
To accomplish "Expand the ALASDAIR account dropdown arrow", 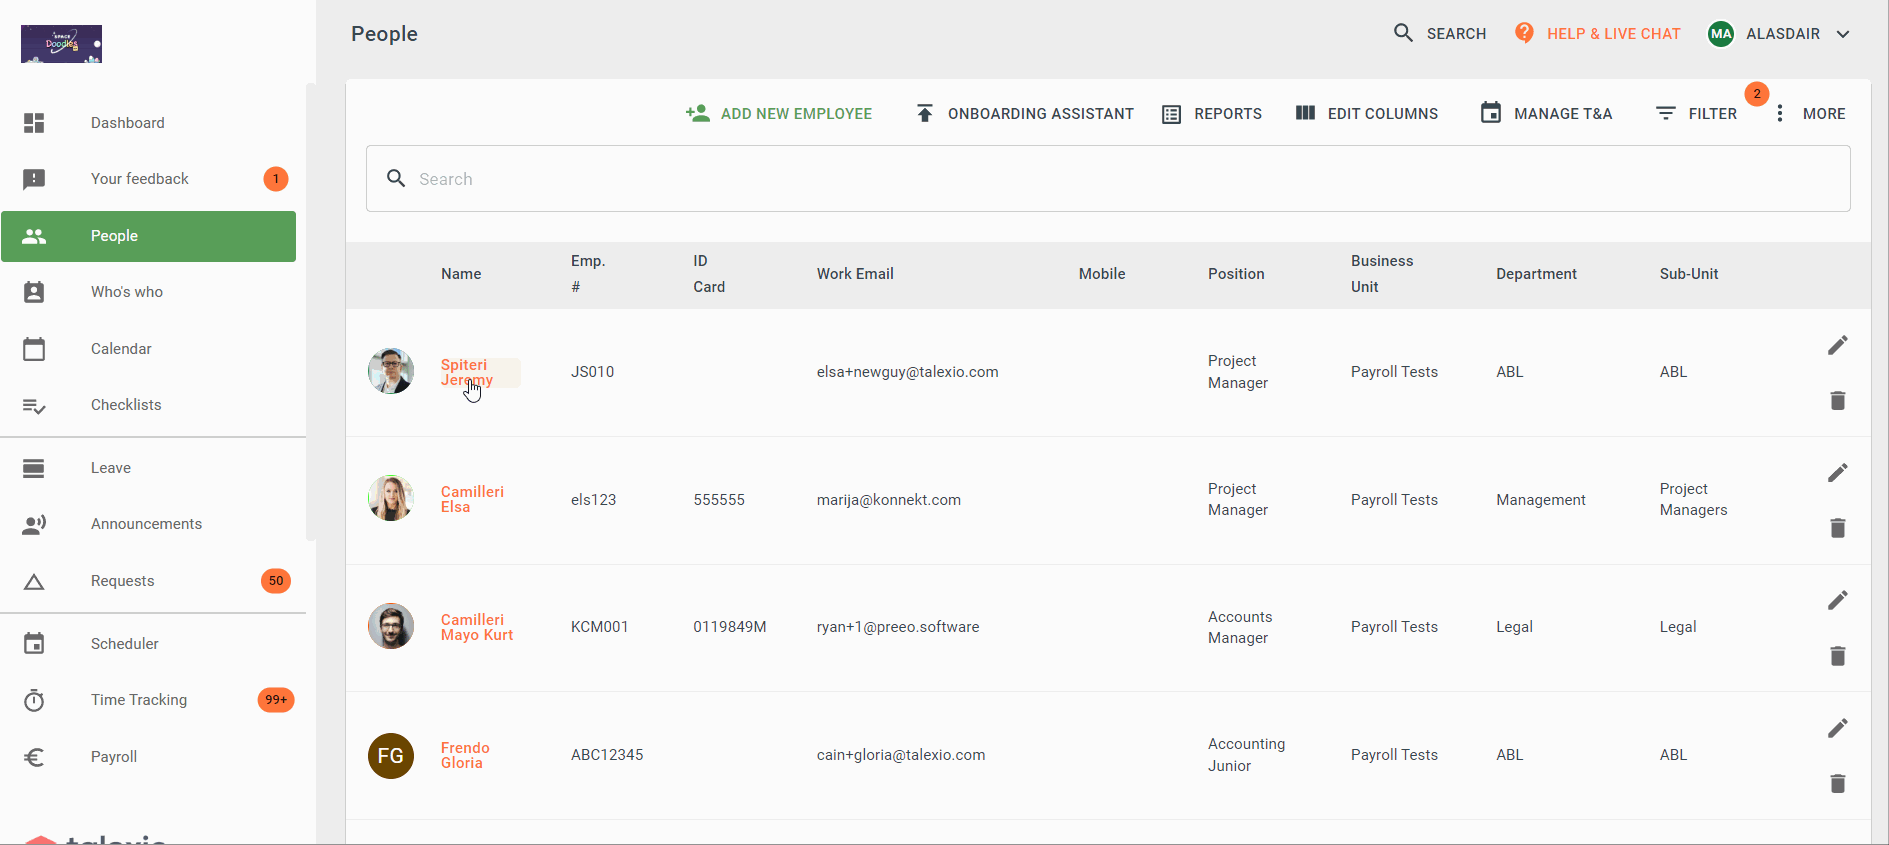I will click(x=1843, y=34).
